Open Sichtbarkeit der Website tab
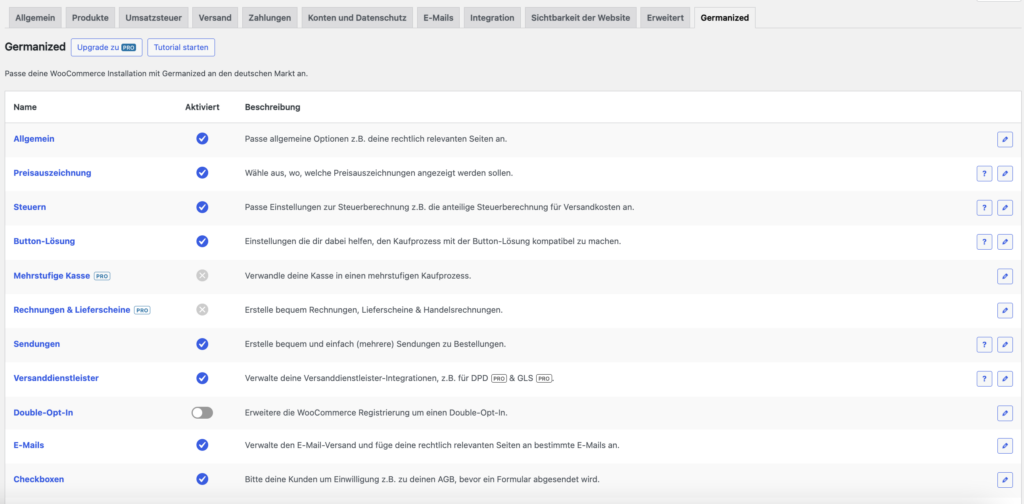This screenshot has width=1024, height=504. coord(581,18)
